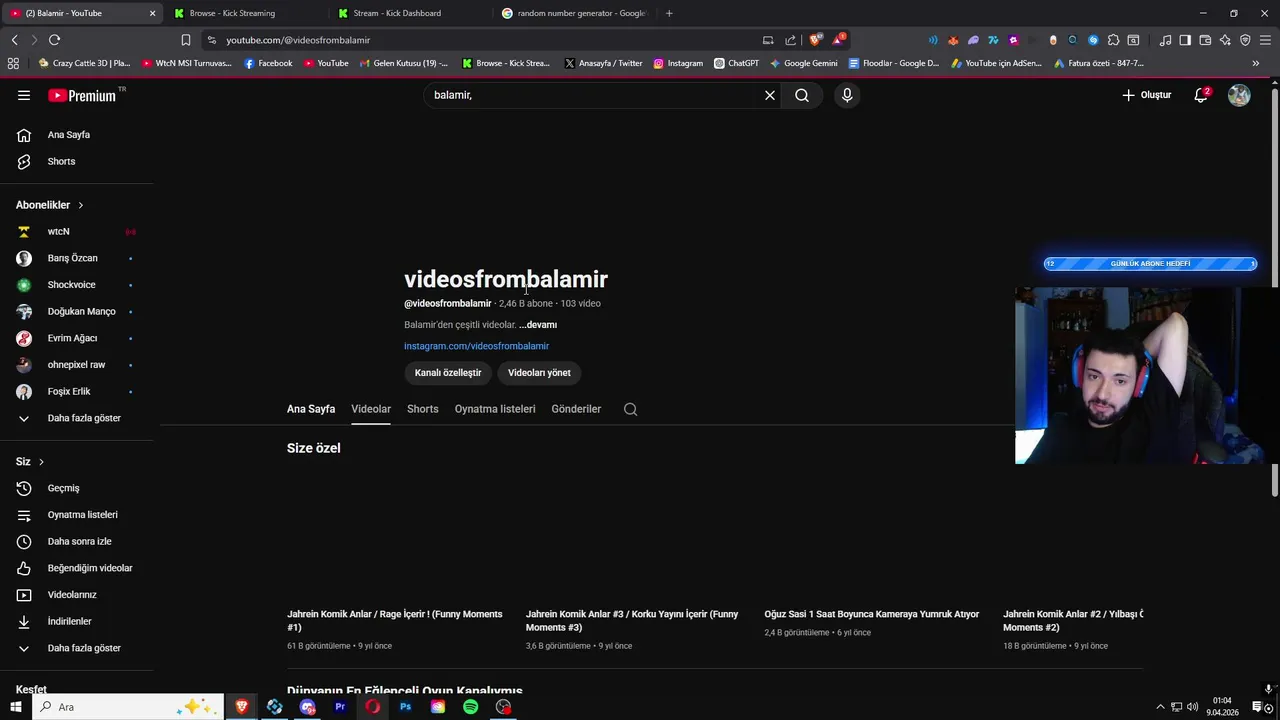Open video Jahrein Komik Anlar / Rage İçerir
This screenshot has height=720, width=1280.
396,620
